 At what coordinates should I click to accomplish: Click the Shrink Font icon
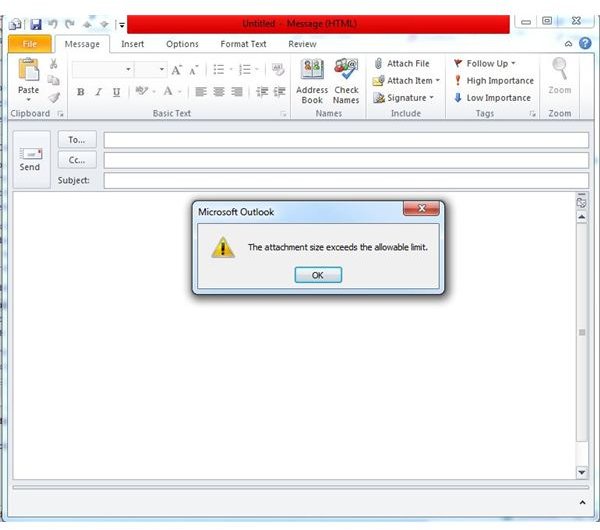194,70
